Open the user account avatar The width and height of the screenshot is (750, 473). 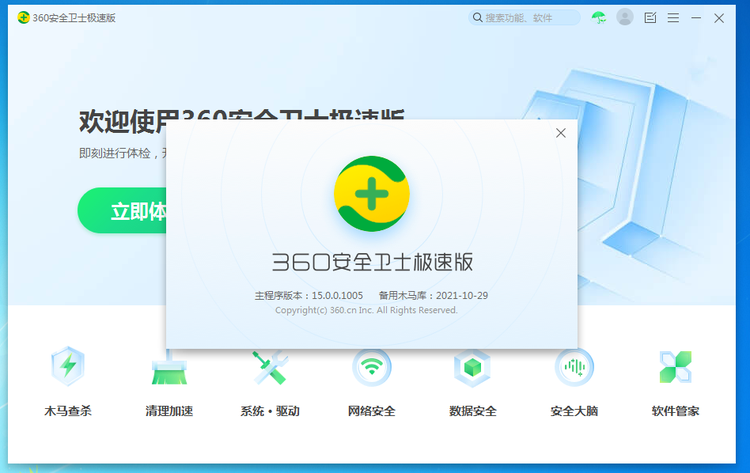click(625, 17)
